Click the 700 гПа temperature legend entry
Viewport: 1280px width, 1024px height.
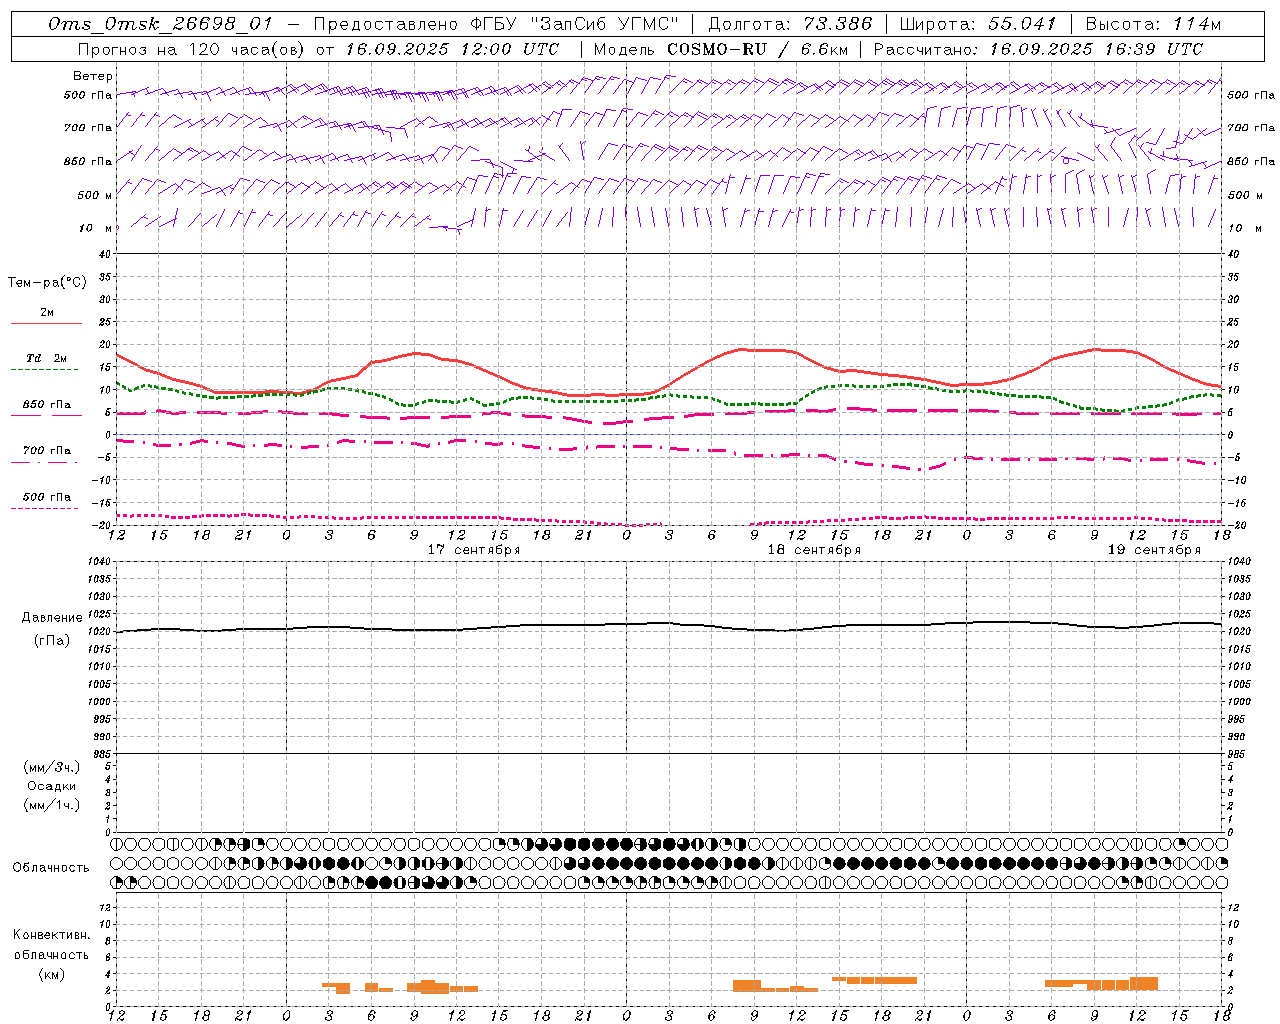(x=47, y=451)
